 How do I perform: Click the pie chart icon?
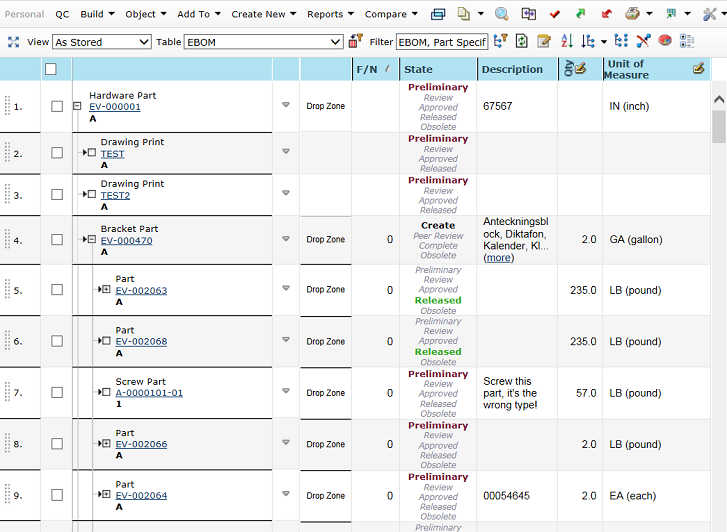point(664,41)
